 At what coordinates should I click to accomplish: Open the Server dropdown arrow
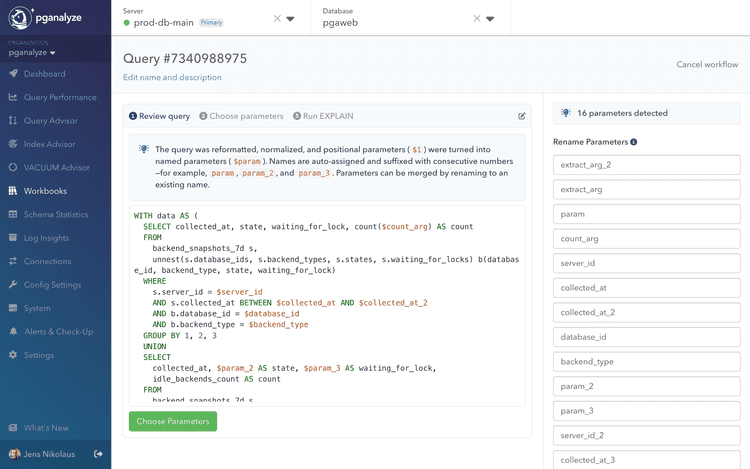coord(291,19)
